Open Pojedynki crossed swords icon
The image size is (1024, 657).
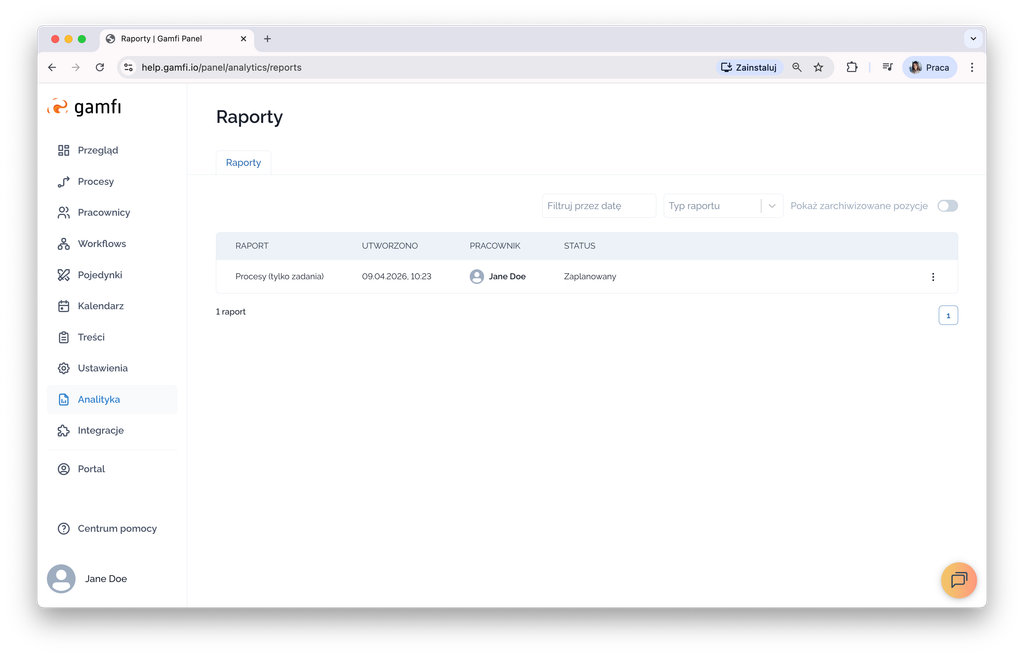(x=64, y=275)
